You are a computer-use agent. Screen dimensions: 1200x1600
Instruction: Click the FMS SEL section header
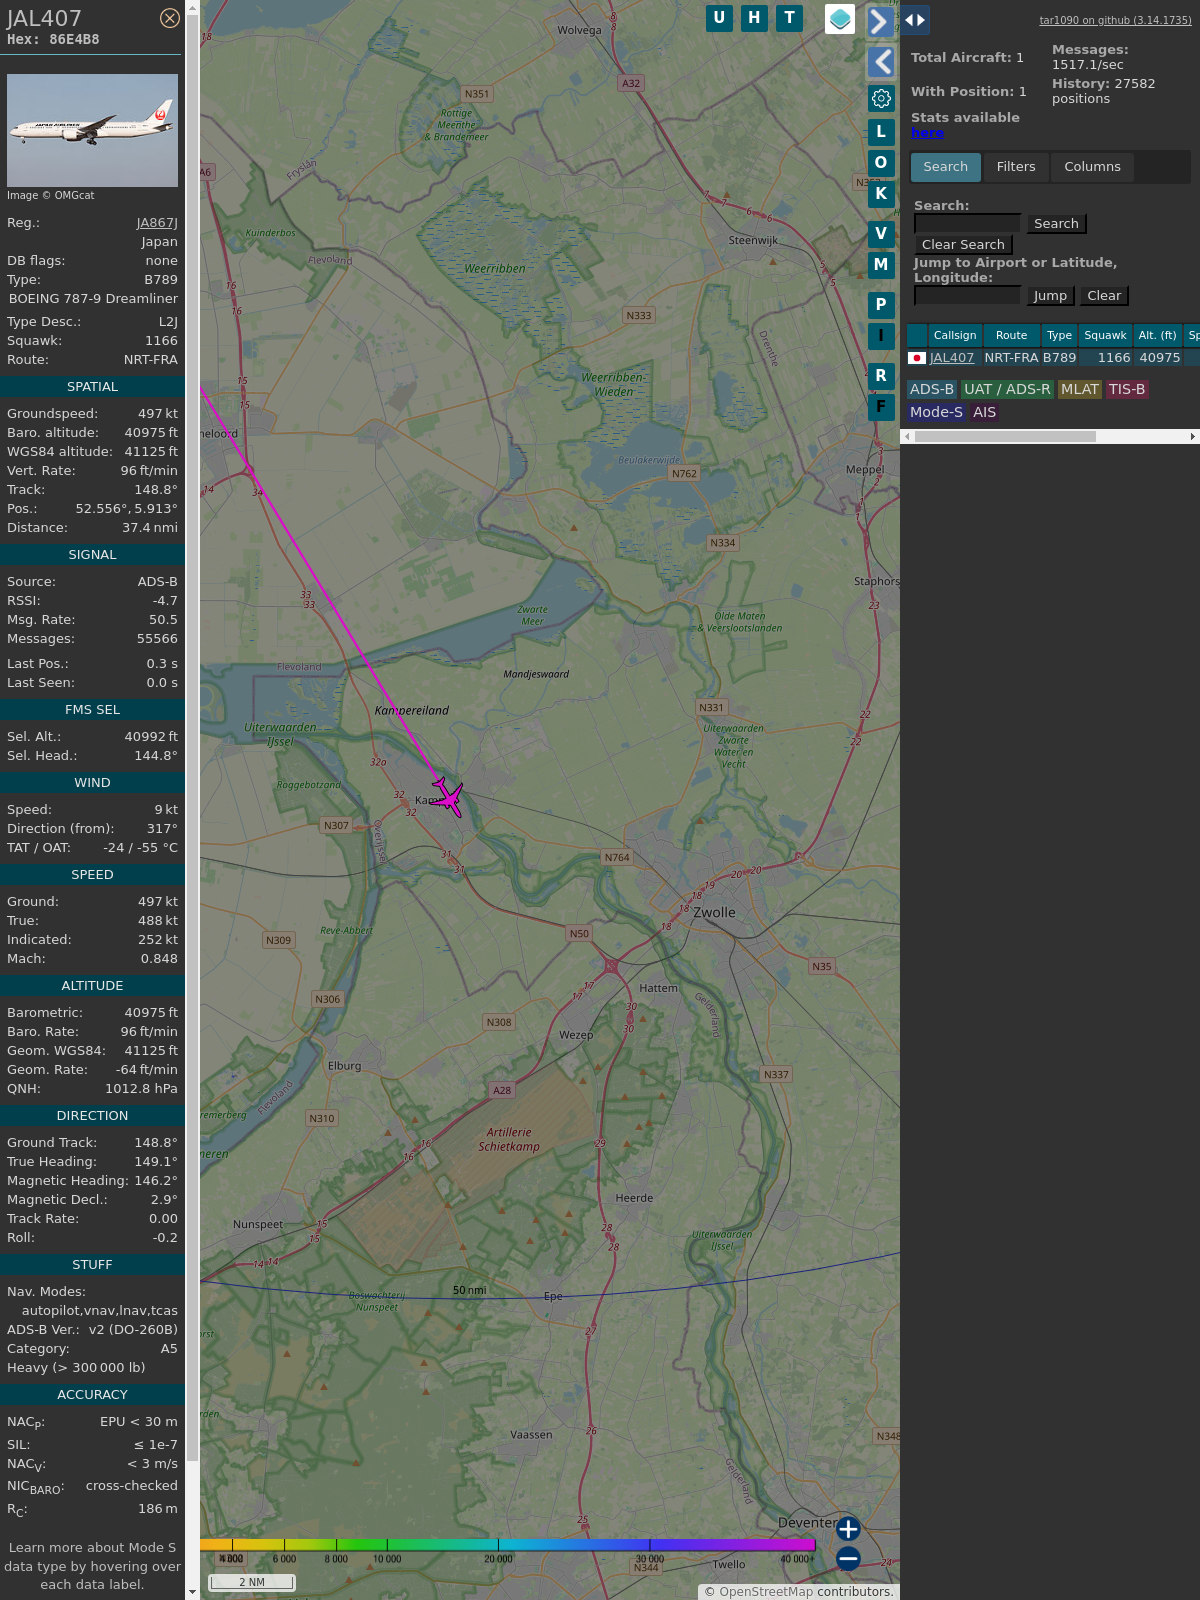[x=92, y=710]
